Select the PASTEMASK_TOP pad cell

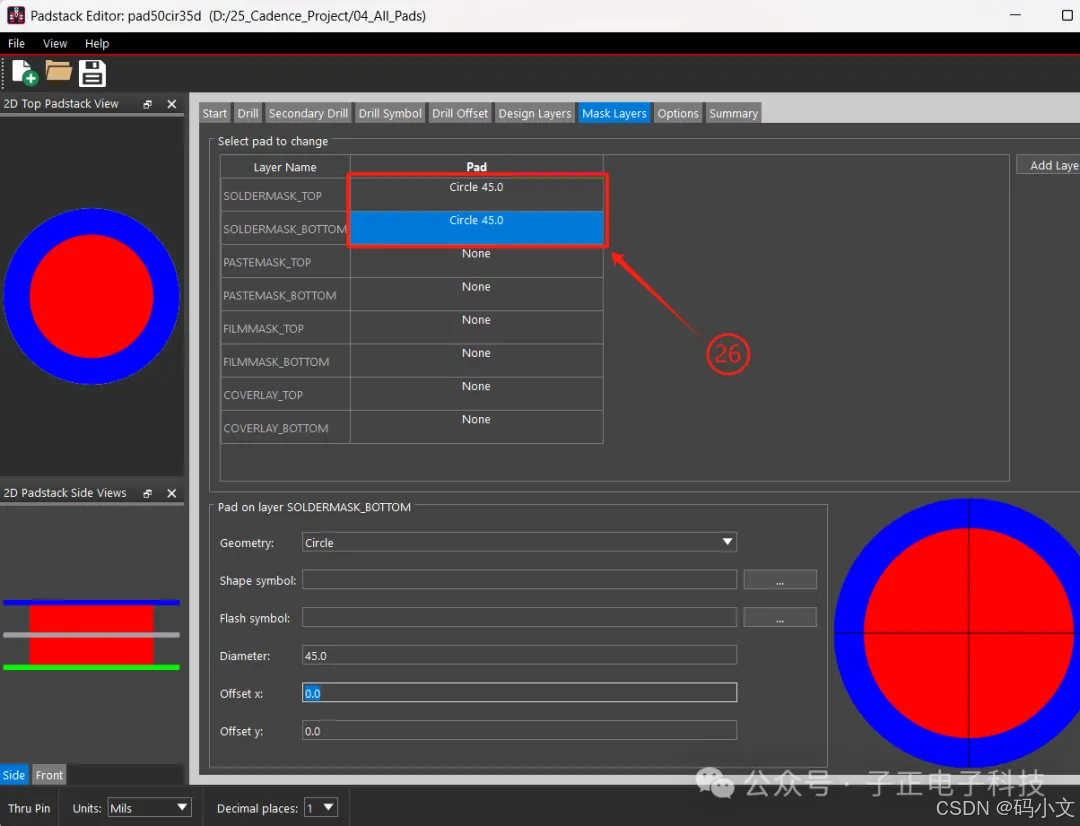477,260
